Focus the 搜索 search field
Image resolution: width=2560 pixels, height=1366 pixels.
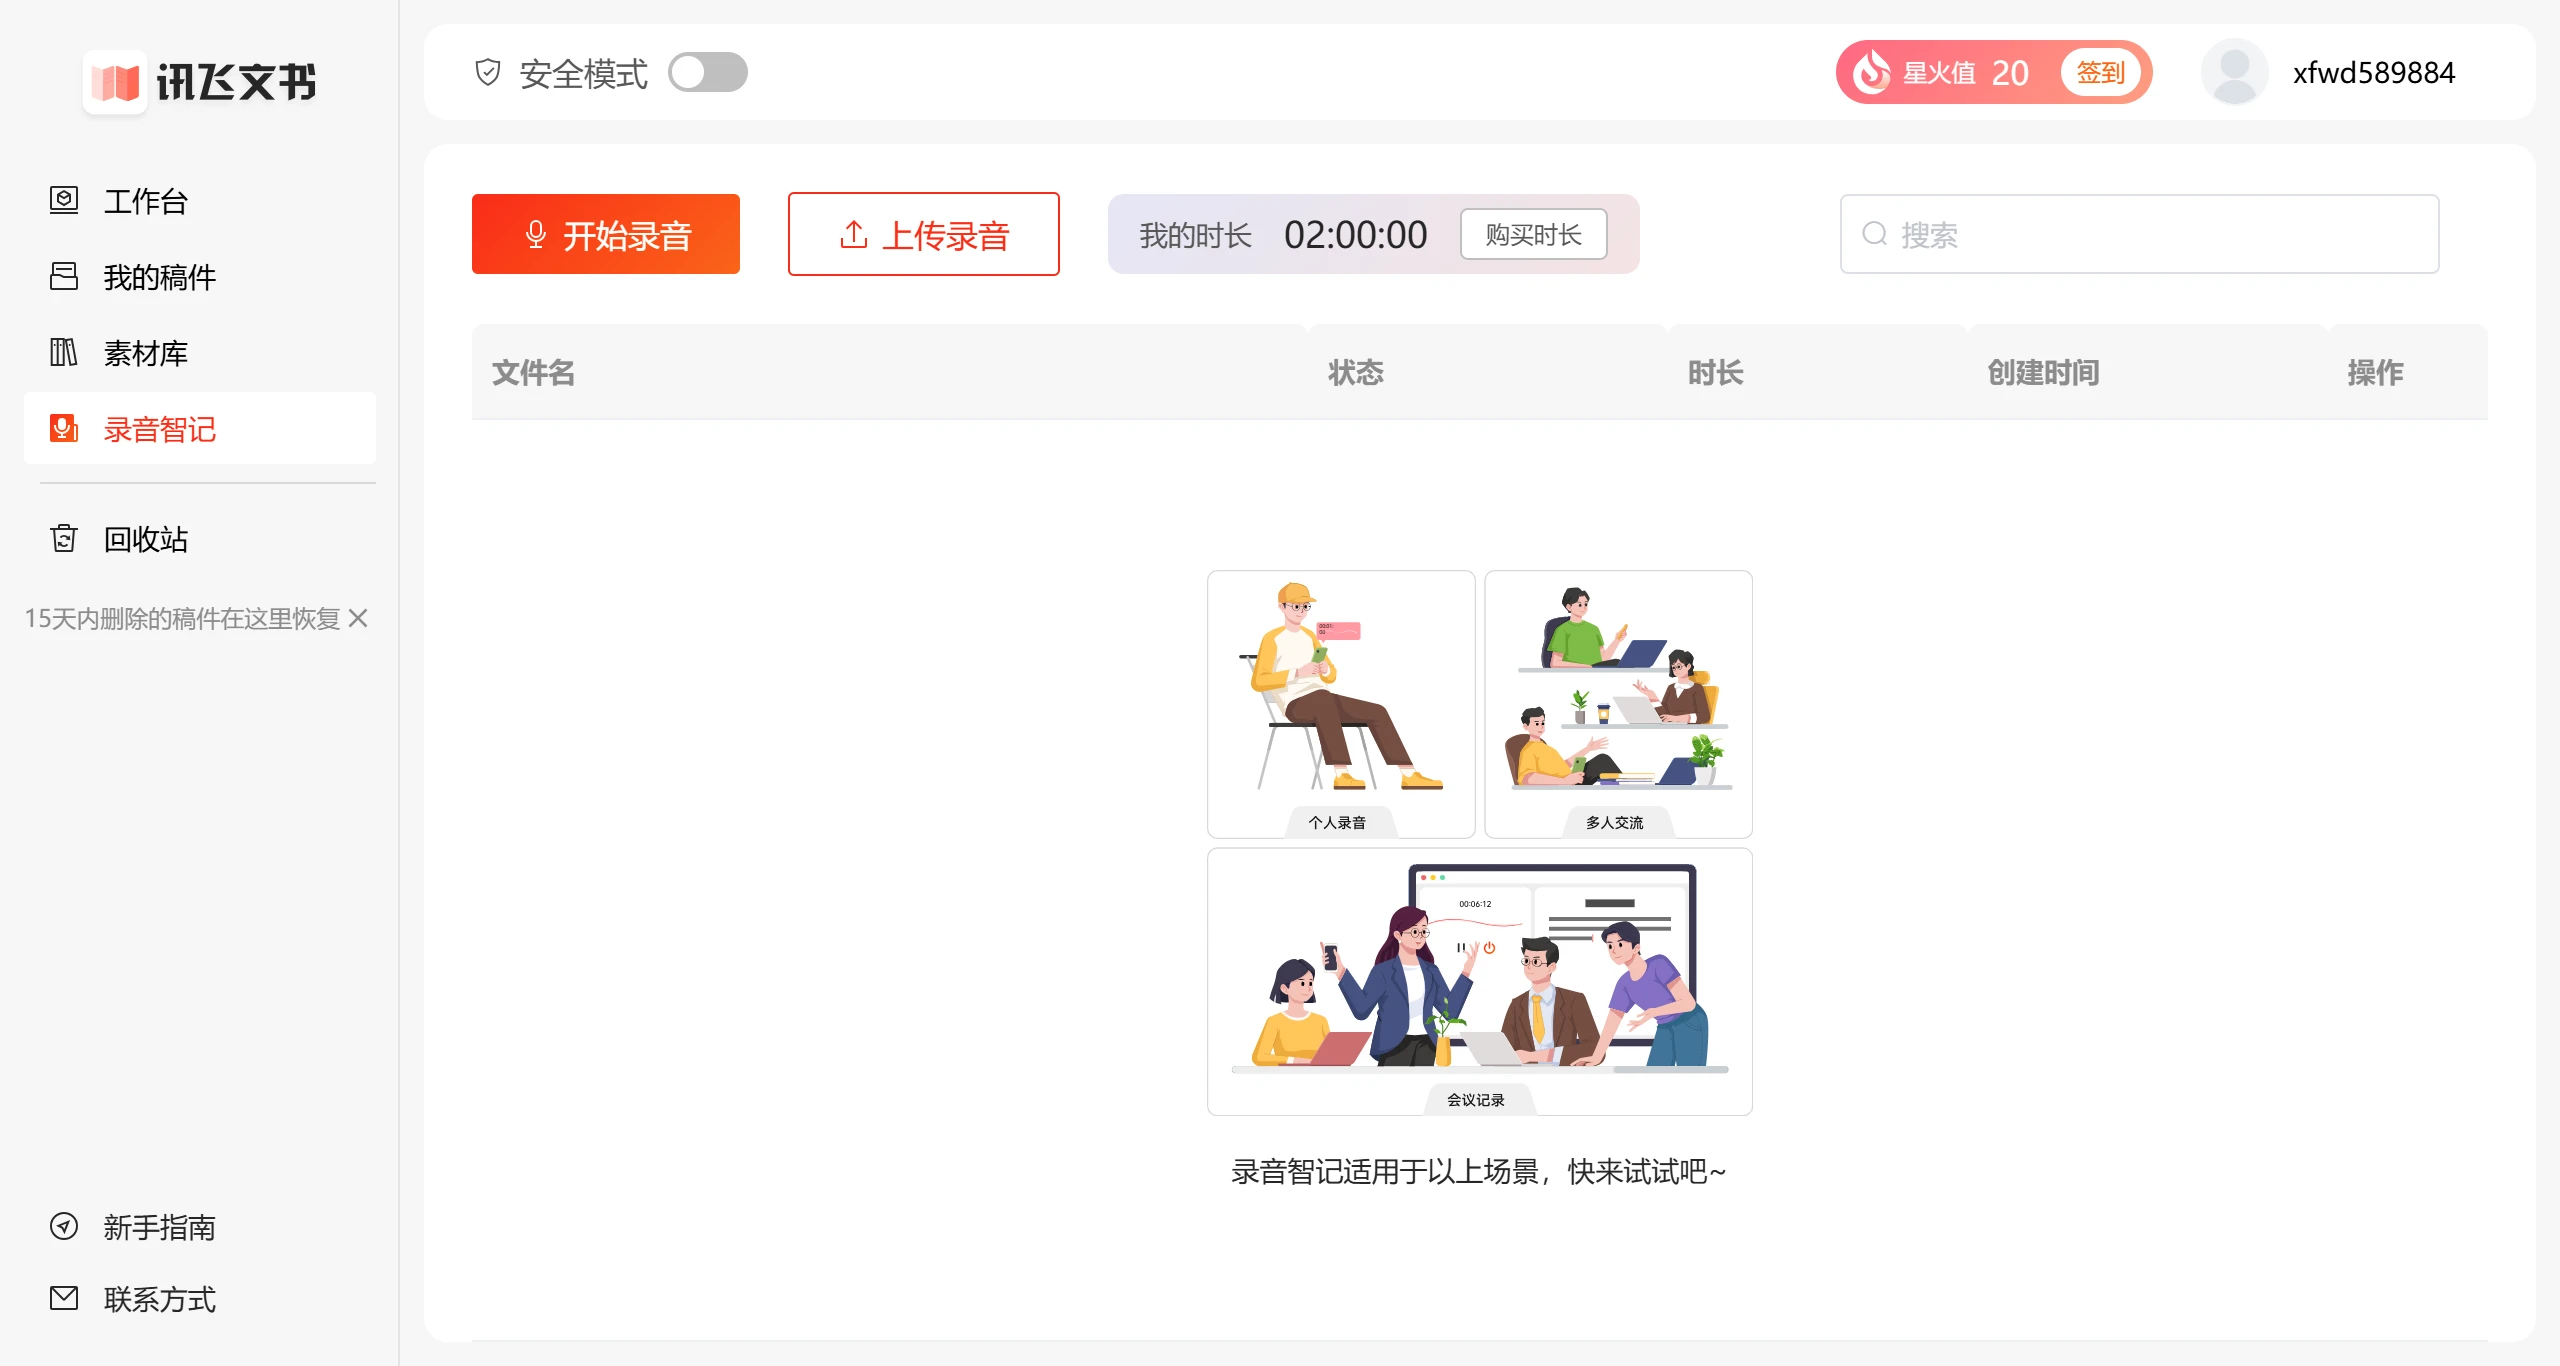pos(2140,235)
